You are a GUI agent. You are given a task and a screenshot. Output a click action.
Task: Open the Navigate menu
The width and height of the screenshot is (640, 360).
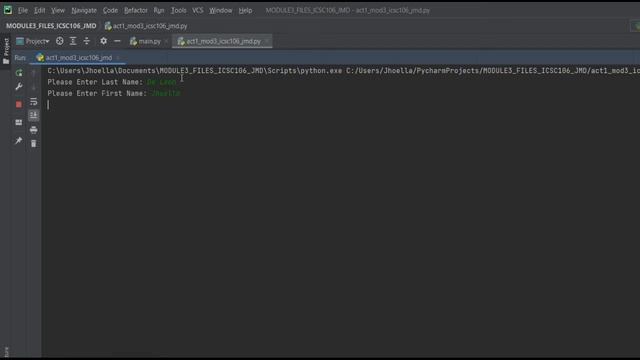pos(84,10)
